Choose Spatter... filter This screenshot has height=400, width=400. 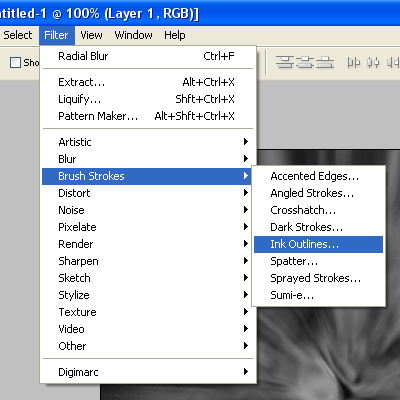[318, 261]
